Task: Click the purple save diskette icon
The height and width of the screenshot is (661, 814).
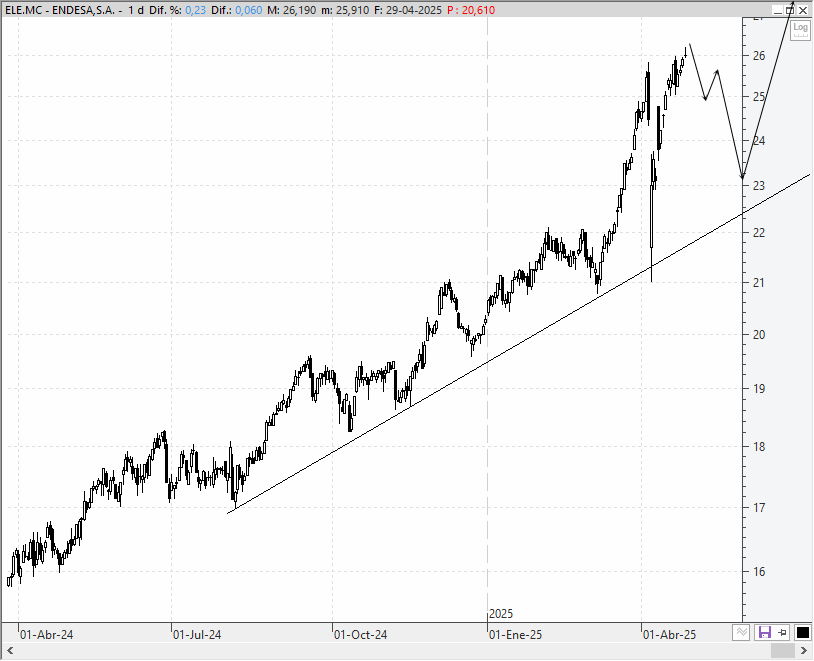Action: [765, 632]
